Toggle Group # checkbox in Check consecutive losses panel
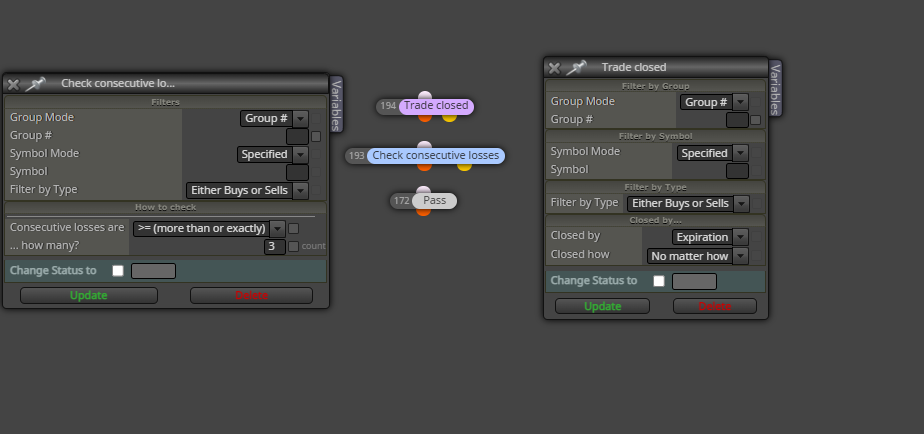 point(316,137)
